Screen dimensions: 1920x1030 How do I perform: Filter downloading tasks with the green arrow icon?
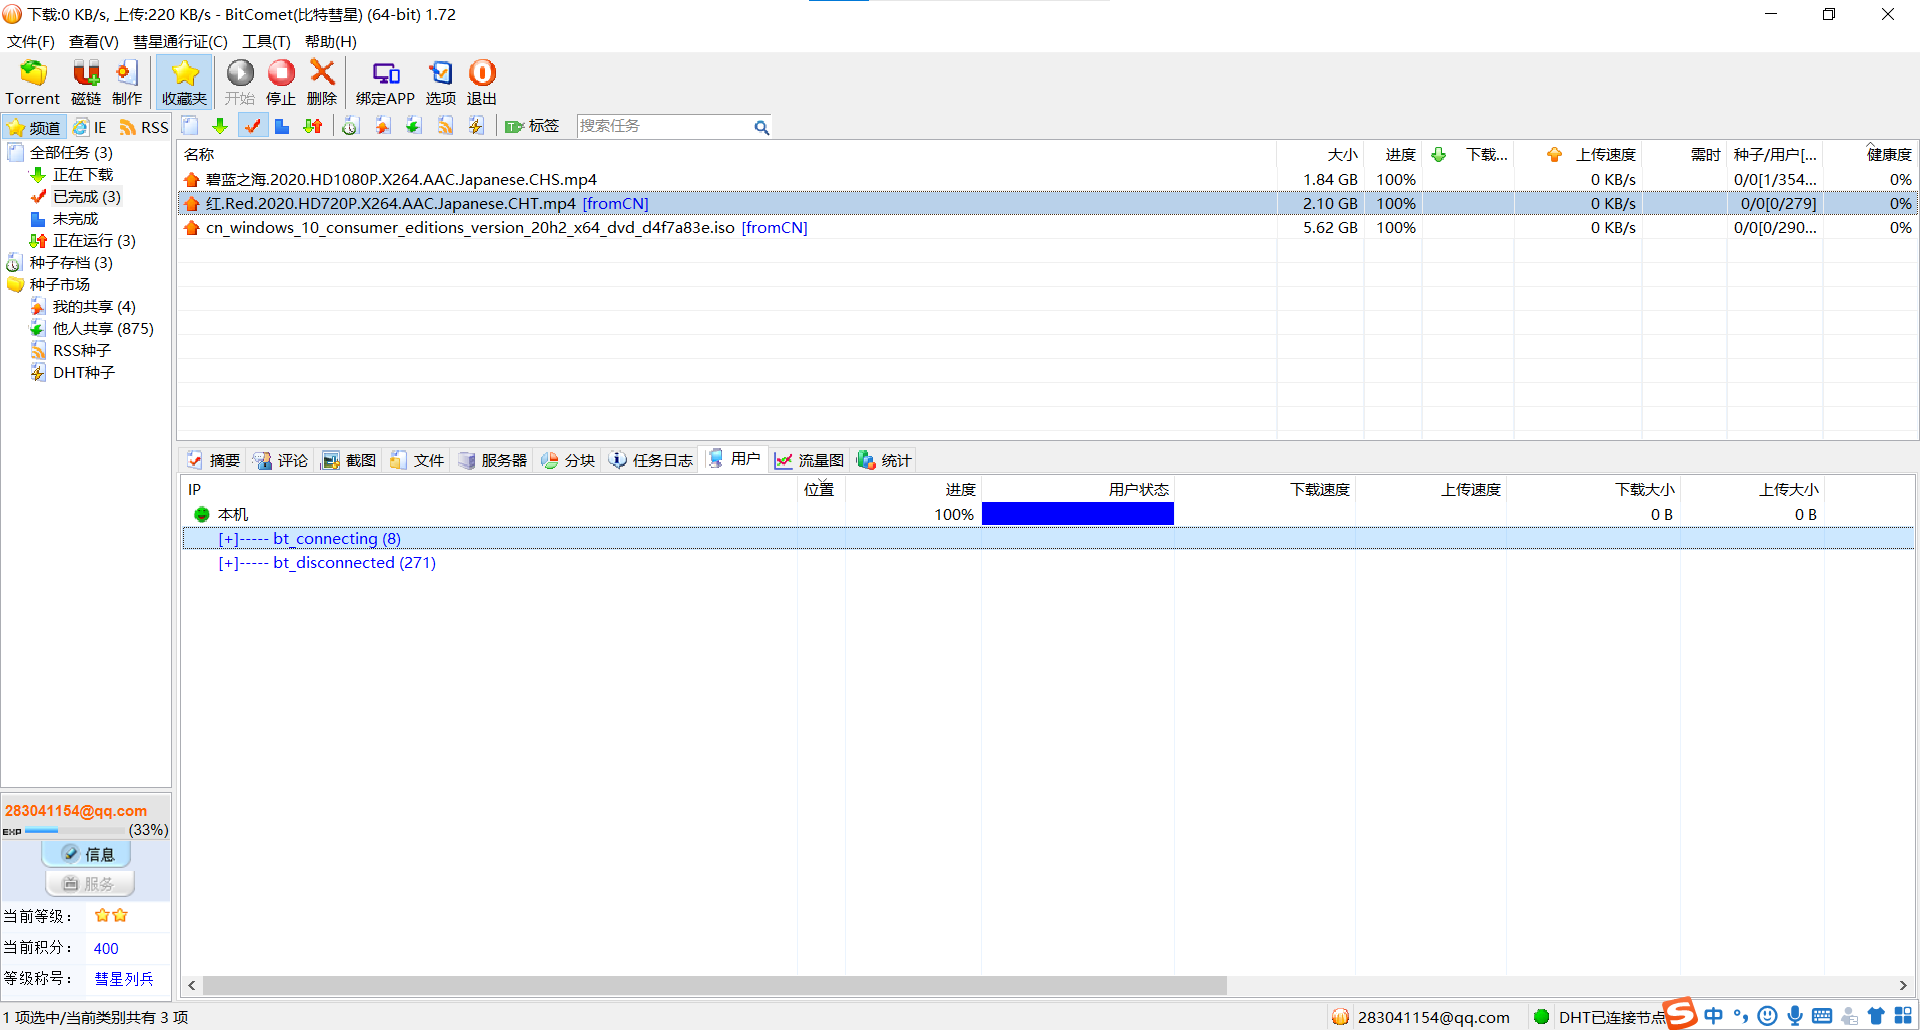[220, 126]
